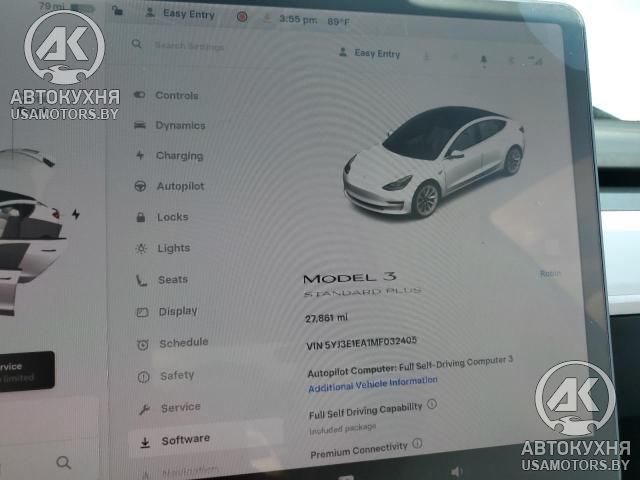Click the Software download icon

pyautogui.click(x=145, y=442)
